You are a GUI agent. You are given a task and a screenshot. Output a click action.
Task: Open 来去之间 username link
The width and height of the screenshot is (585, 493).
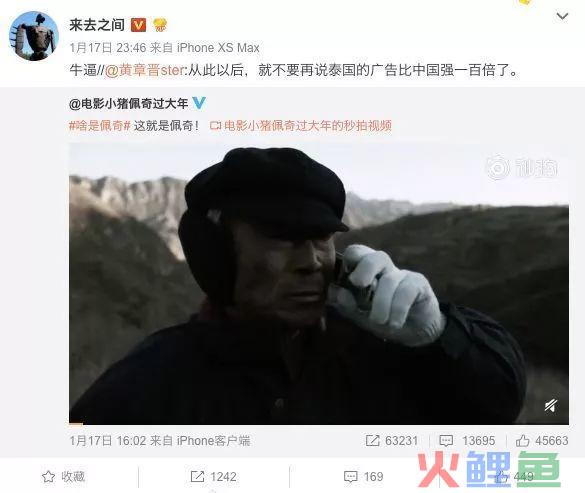pyautogui.click(x=97, y=25)
